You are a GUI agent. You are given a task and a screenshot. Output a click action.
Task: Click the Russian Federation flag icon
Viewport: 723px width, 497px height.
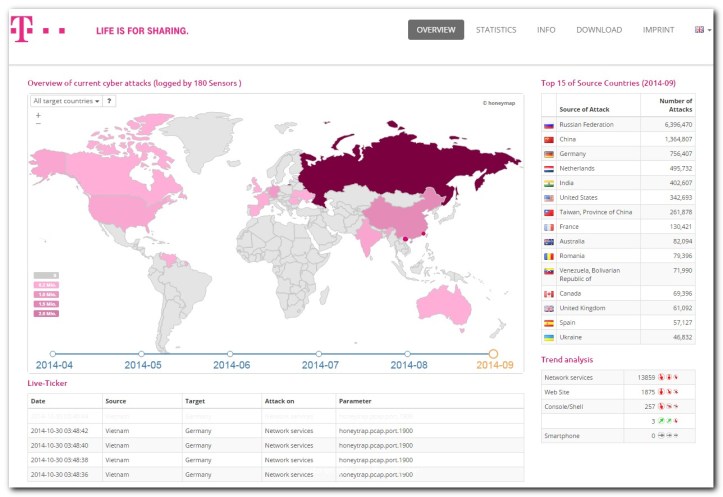click(548, 125)
